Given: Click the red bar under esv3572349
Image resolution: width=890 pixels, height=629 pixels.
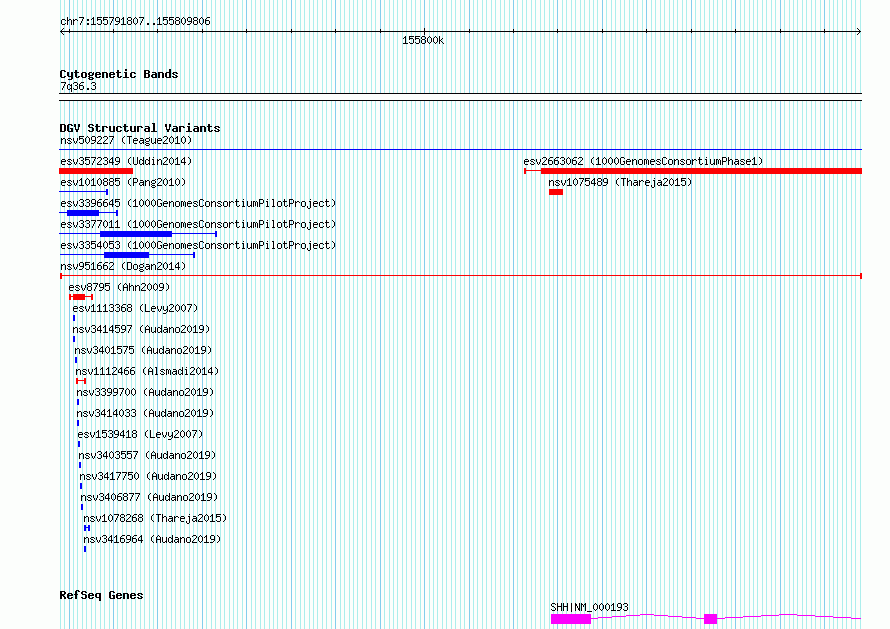Looking at the screenshot, I should (x=96, y=171).
